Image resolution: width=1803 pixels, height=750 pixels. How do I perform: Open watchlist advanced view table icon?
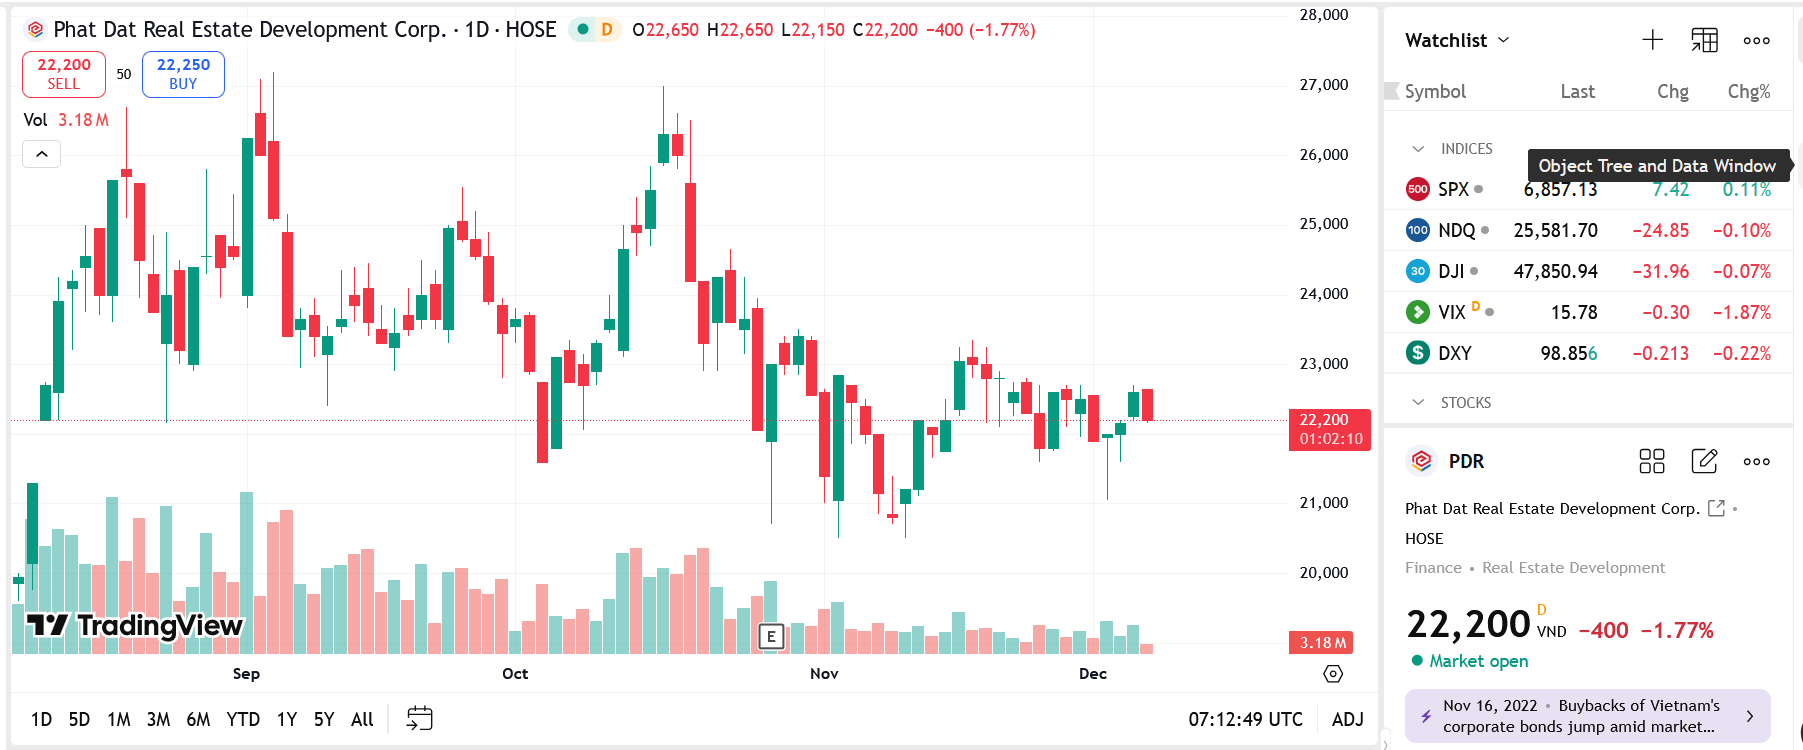1704,40
